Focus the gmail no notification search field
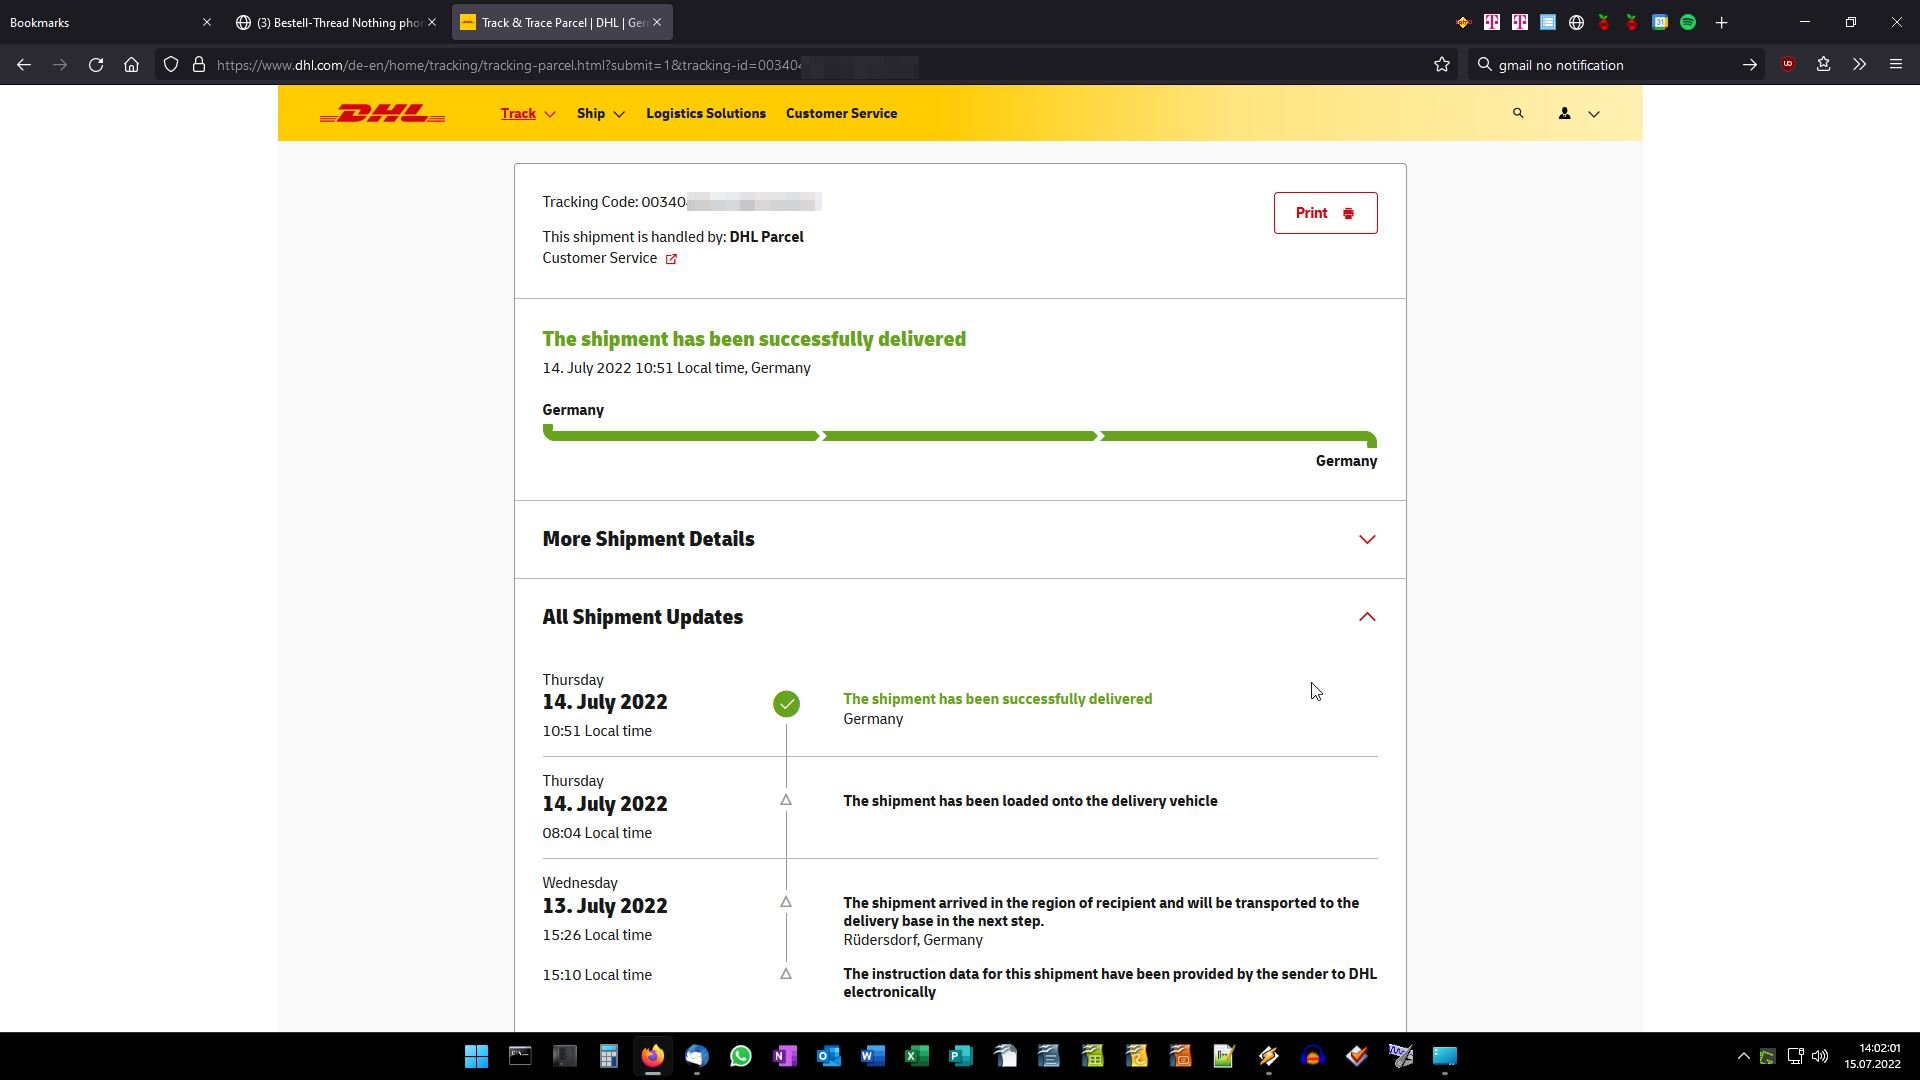This screenshot has height=1080, width=1920. click(x=1610, y=65)
